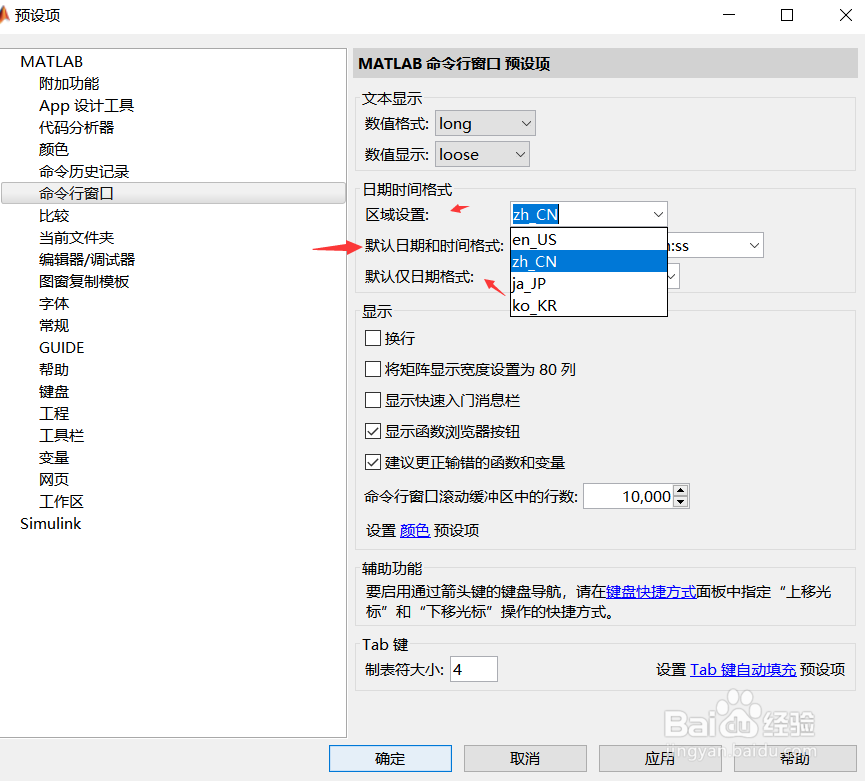Increase scroll buffer lines with up arrow
Image resolution: width=865 pixels, height=781 pixels.
pos(681,490)
